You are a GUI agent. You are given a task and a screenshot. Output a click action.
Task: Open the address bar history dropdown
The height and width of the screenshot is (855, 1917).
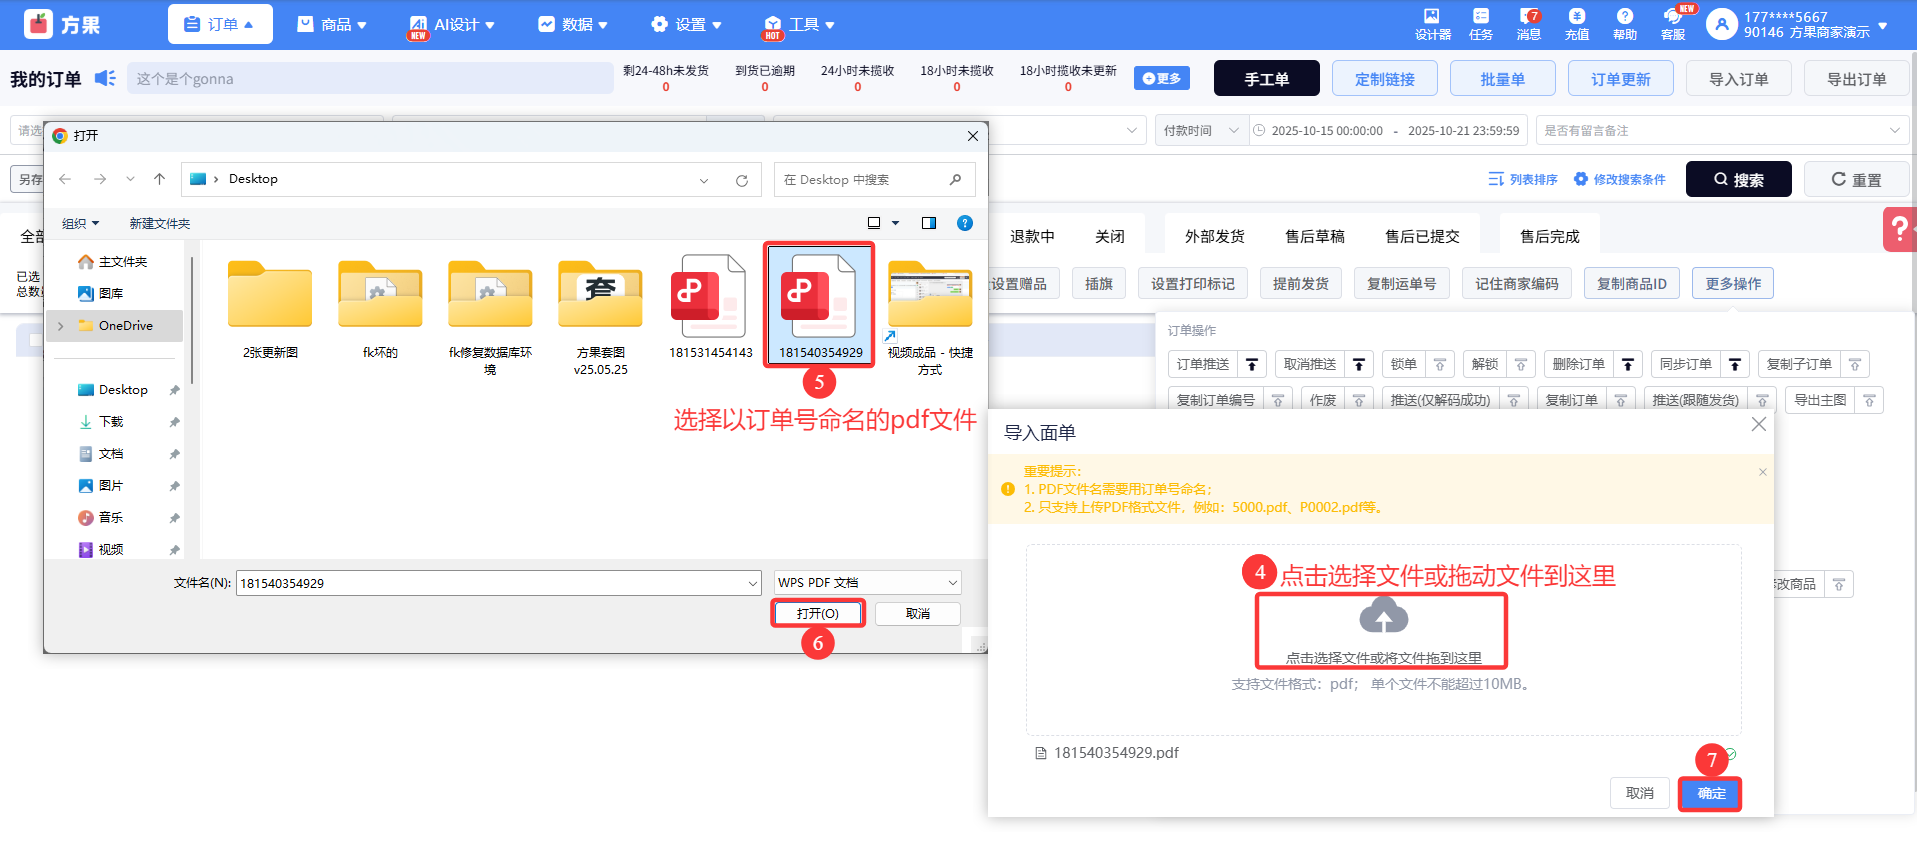coord(704,180)
